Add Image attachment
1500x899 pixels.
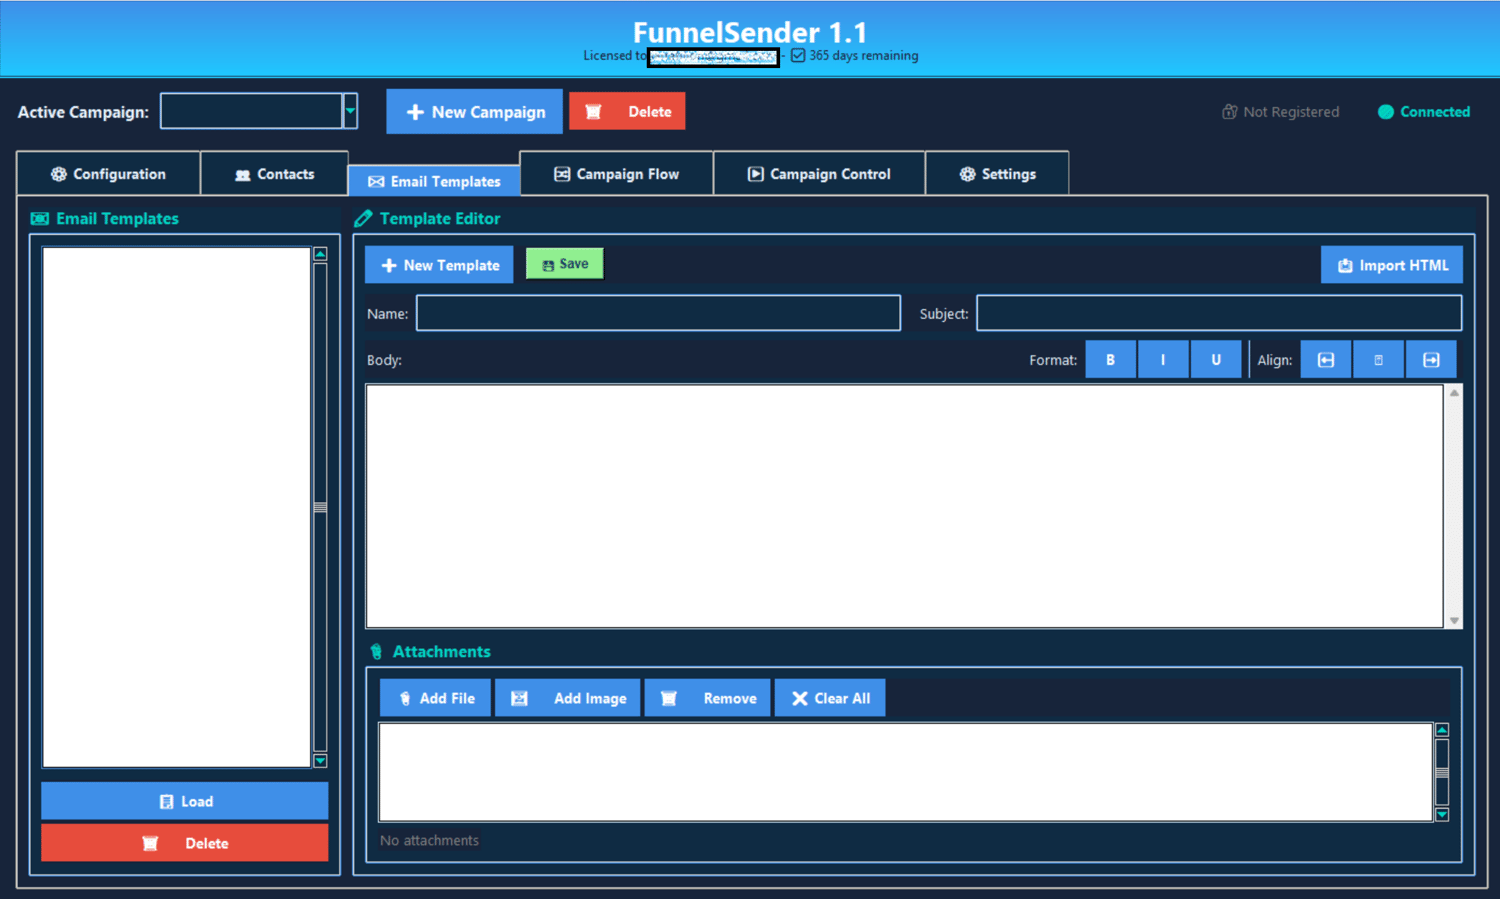[567, 698]
